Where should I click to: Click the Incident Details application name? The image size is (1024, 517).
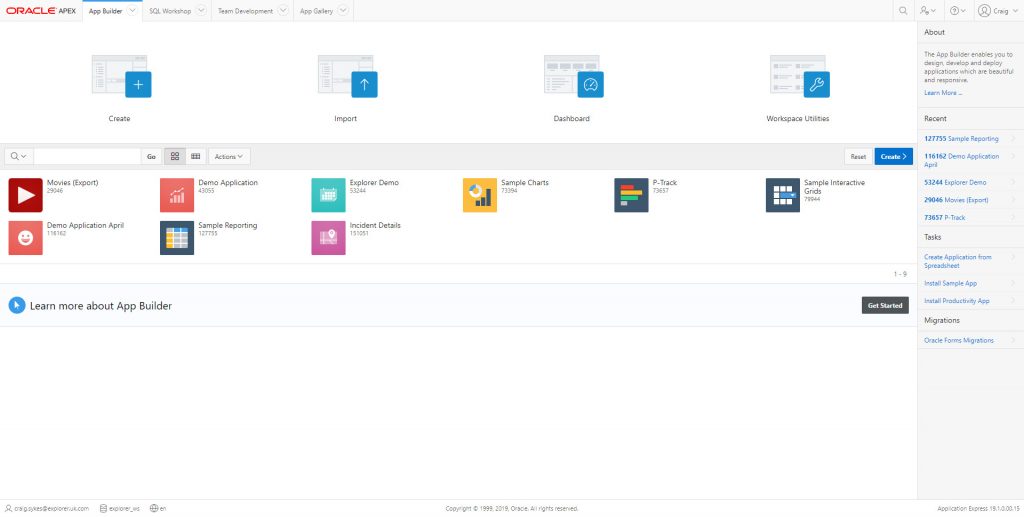coord(375,225)
